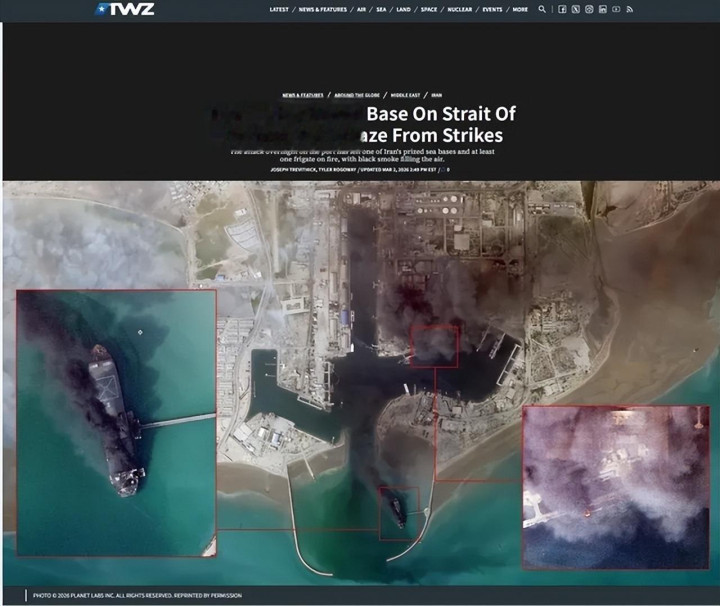Open the Instagram icon in header
720x606 pixels.
[x=589, y=9]
